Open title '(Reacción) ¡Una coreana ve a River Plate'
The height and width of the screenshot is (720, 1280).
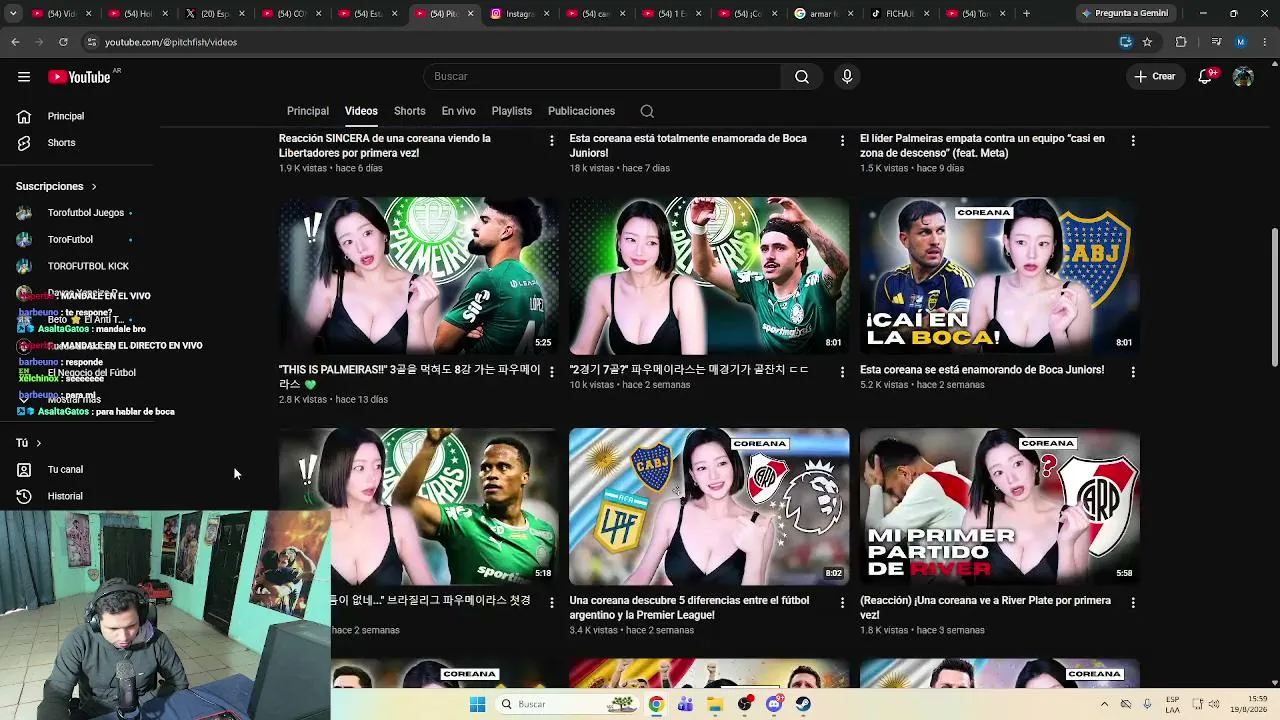click(x=985, y=608)
